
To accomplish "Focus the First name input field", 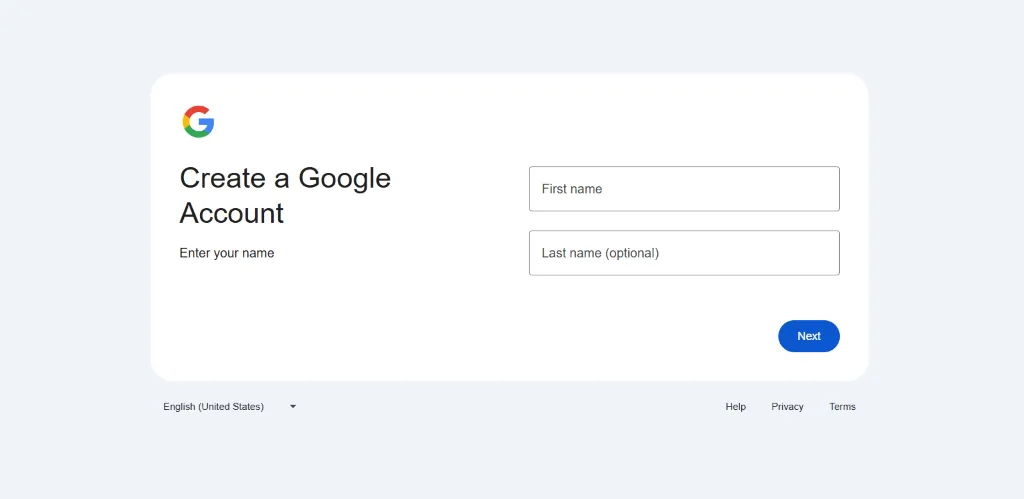I will coord(684,189).
